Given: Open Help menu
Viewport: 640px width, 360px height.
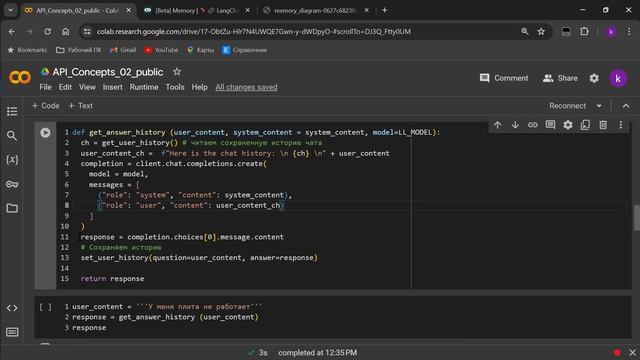Looking at the screenshot, I should pos(200,87).
